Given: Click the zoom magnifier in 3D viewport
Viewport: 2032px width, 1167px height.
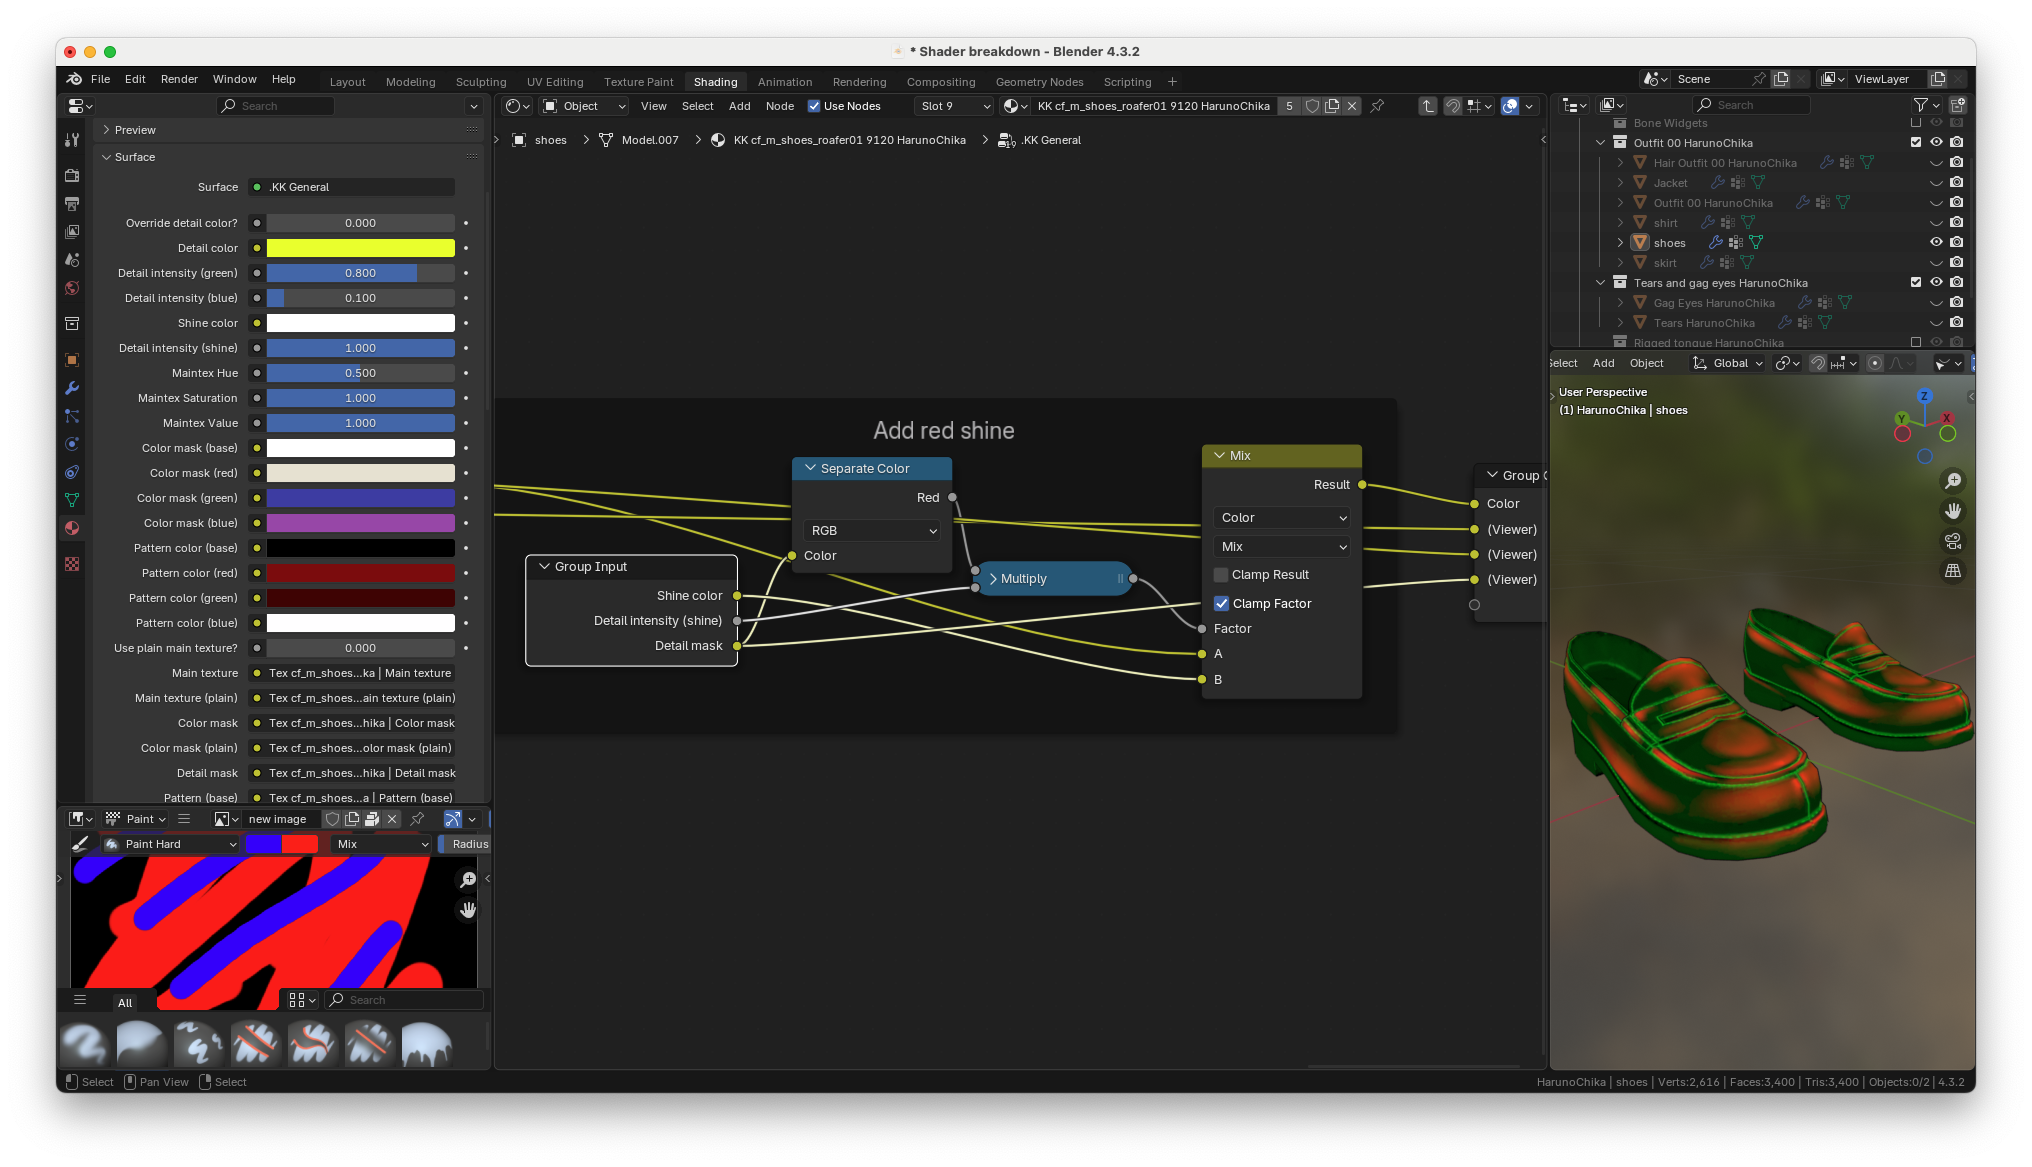Looking at the screenshot, I should pyautogui.click(x=1952, y=481).
